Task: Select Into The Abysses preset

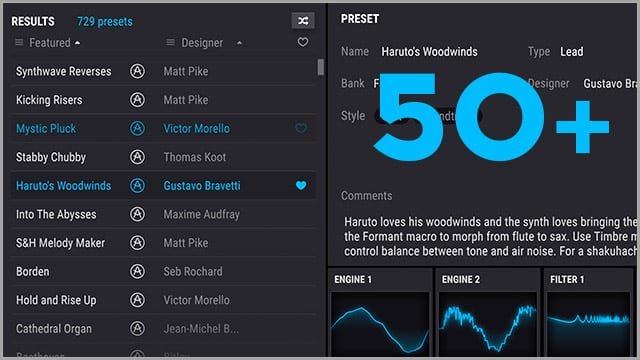Action: pos(163,214)
